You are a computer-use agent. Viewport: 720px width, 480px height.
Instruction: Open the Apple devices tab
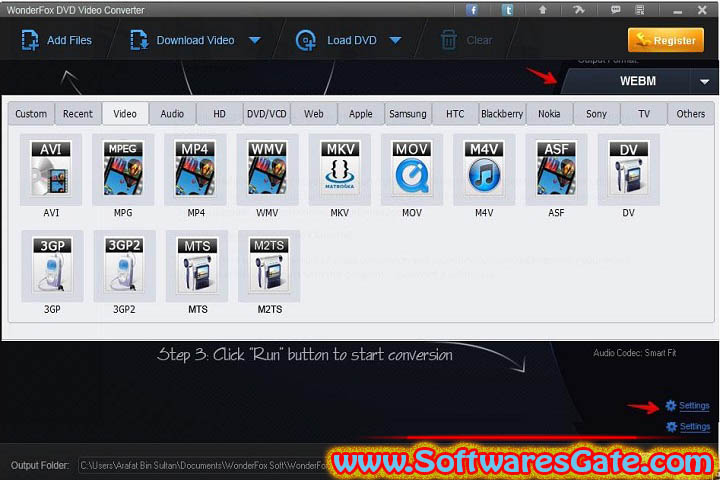click(x=361, y=114)
